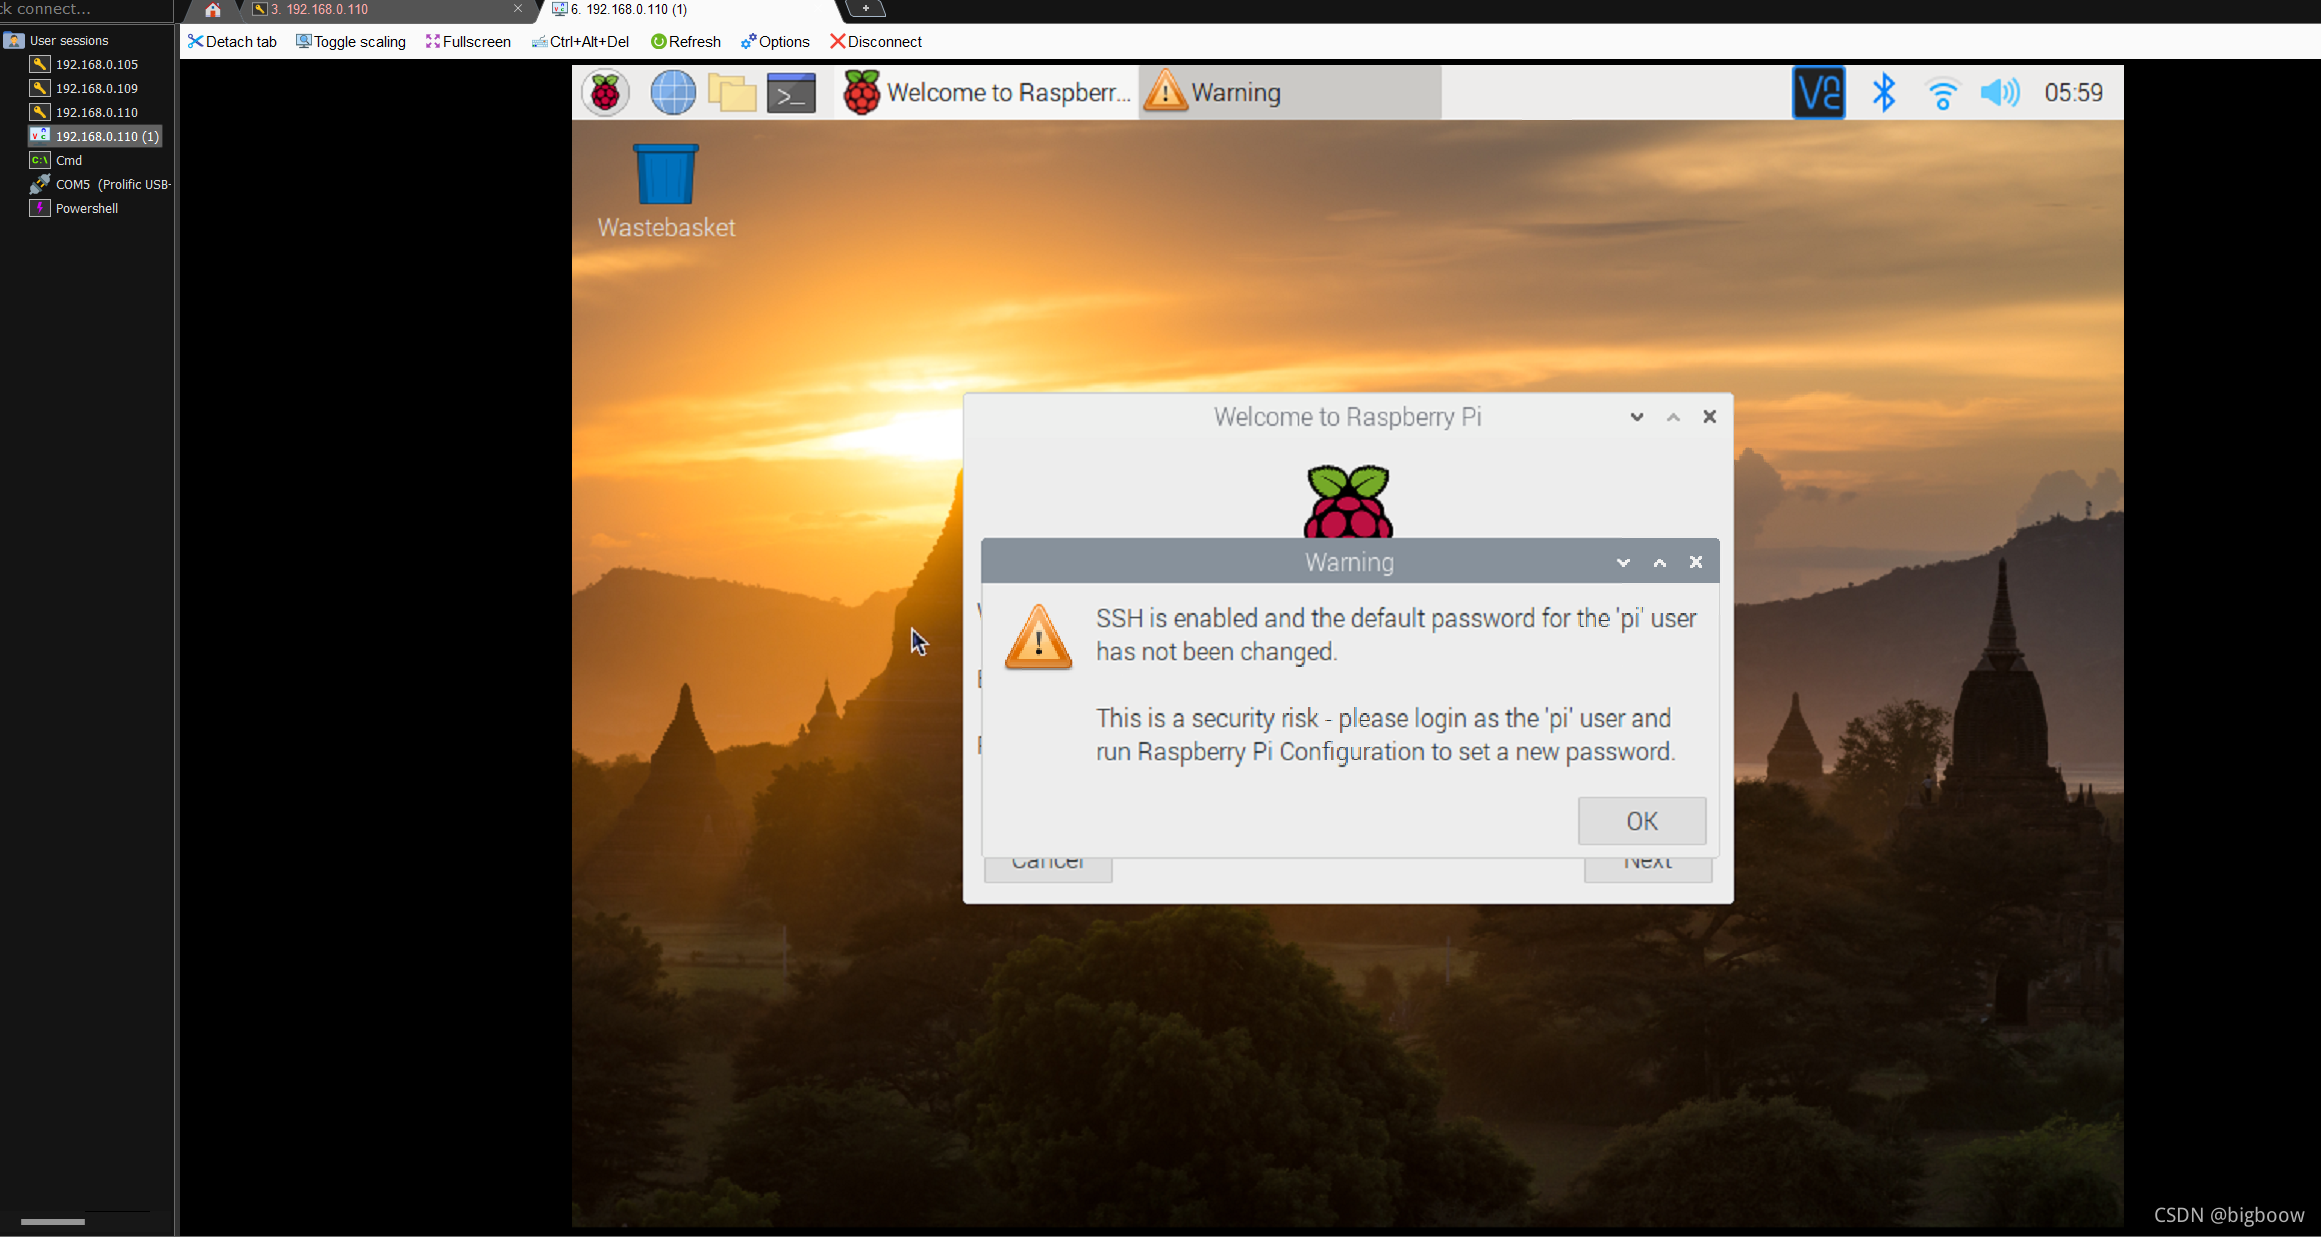
Task: Expand the Cmd session in sidebar
Action: (x=68, y=158)
